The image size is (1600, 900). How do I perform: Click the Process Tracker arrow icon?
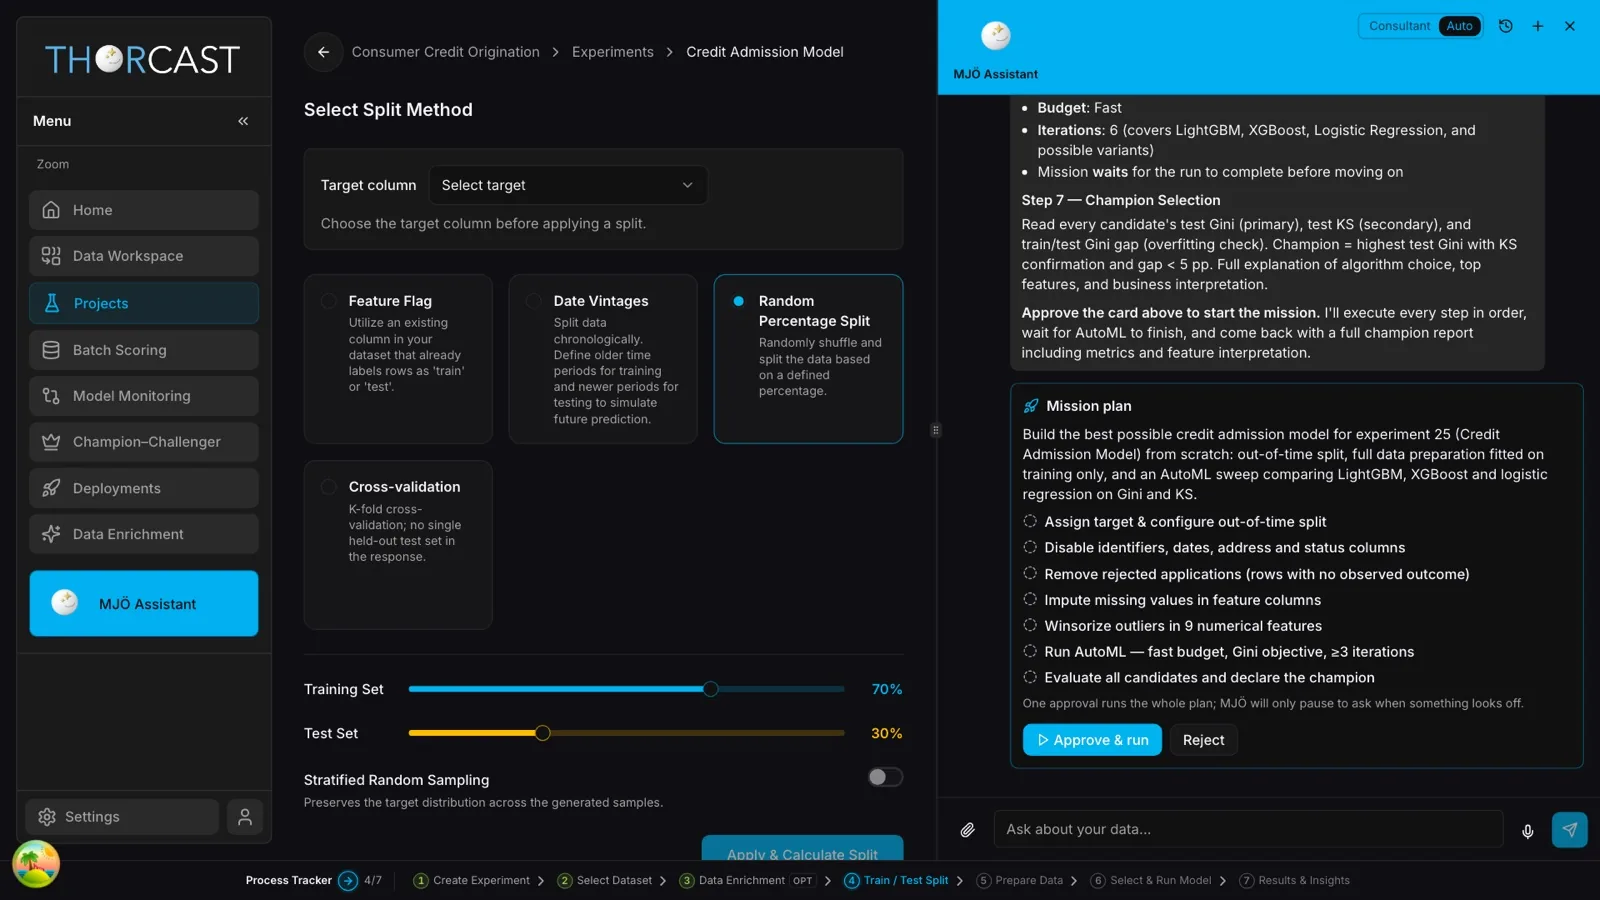[348, 881]
